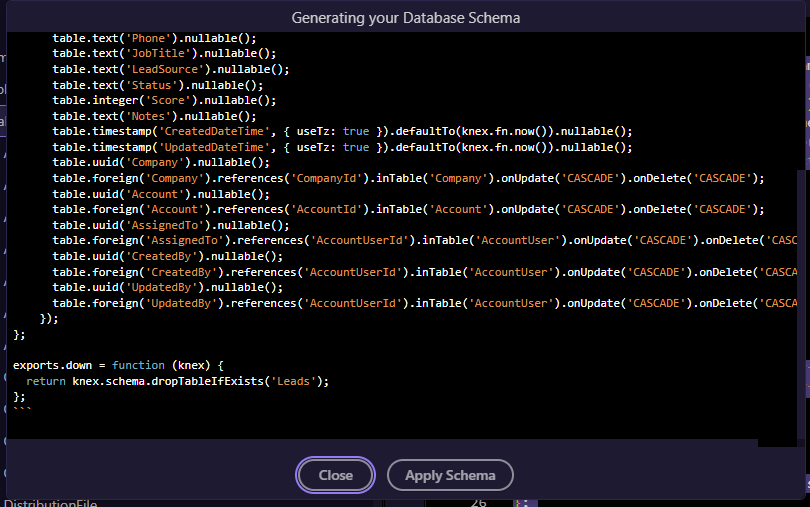This screenshot has height=507, width=810.
Task: Click the line table.uuid('AssignedTo').nullable()
Action: pyautogui.click(x=171, y=225)
